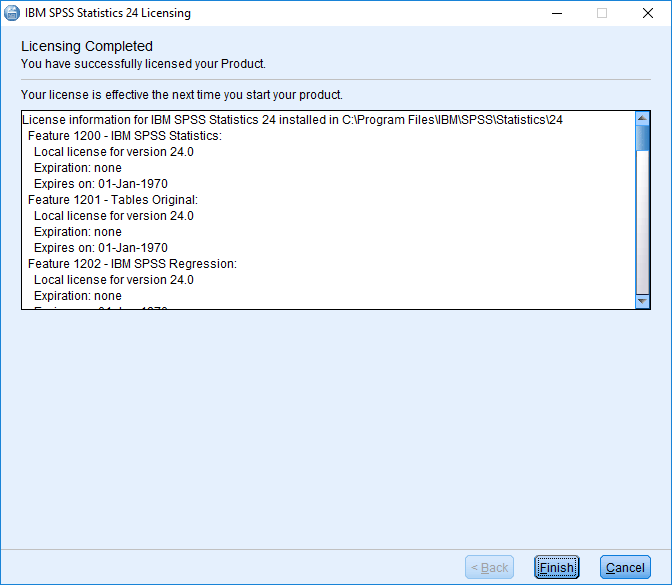Viewport: 672px width, 585px height.
Task: Click 'Local license for version 24.0' under Feature 1201
Action: point(114,216)
